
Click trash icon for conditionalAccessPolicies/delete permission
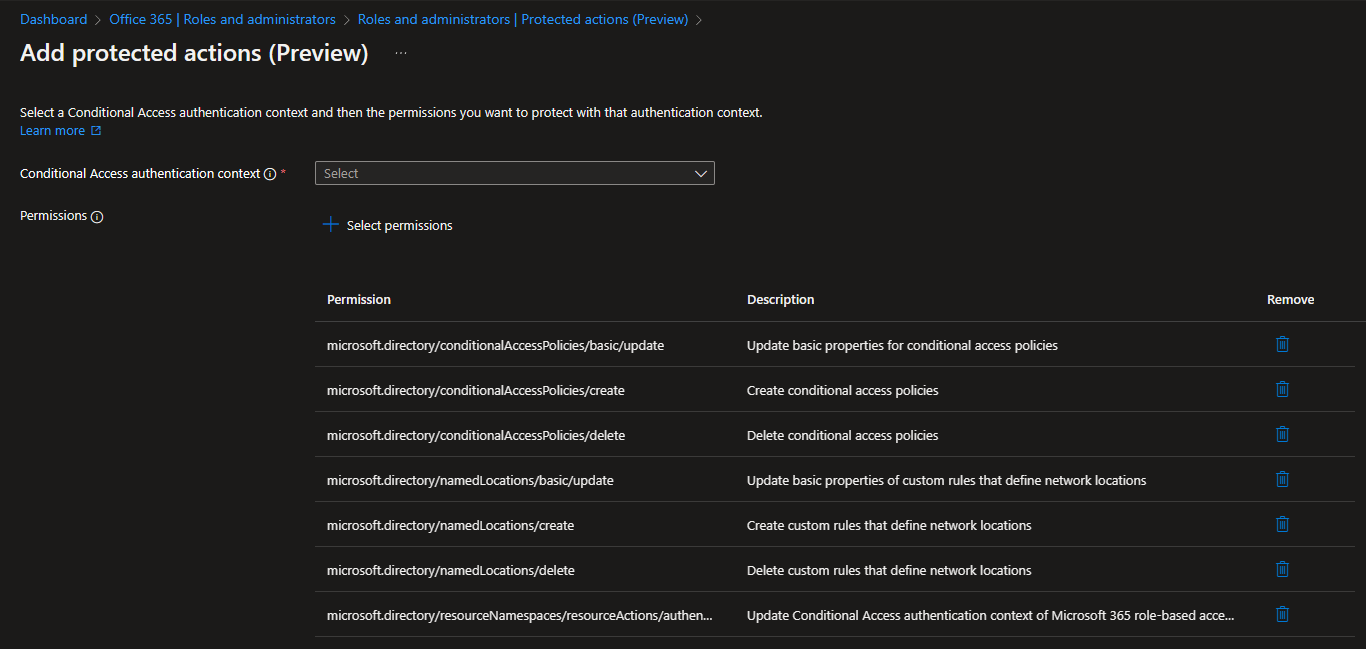(x=1282, y=434)
